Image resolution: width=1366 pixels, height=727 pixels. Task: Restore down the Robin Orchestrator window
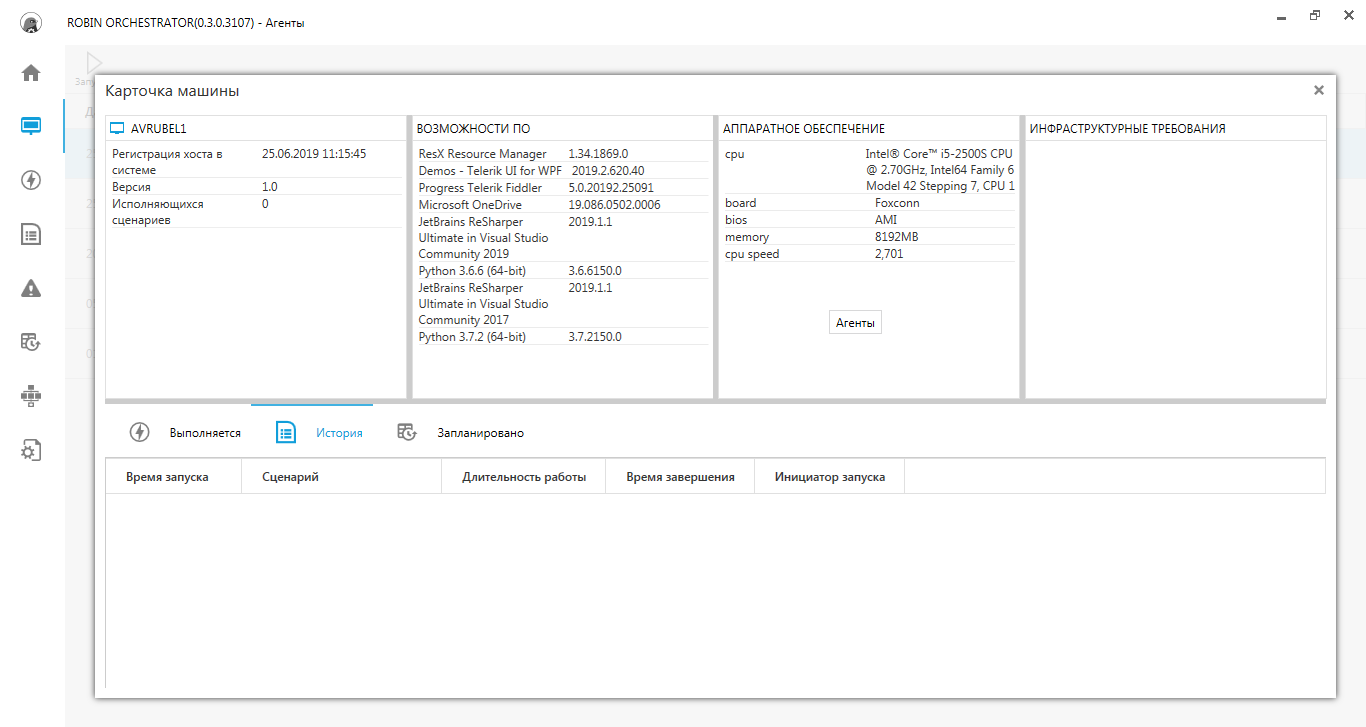(x=1315, y=16)
